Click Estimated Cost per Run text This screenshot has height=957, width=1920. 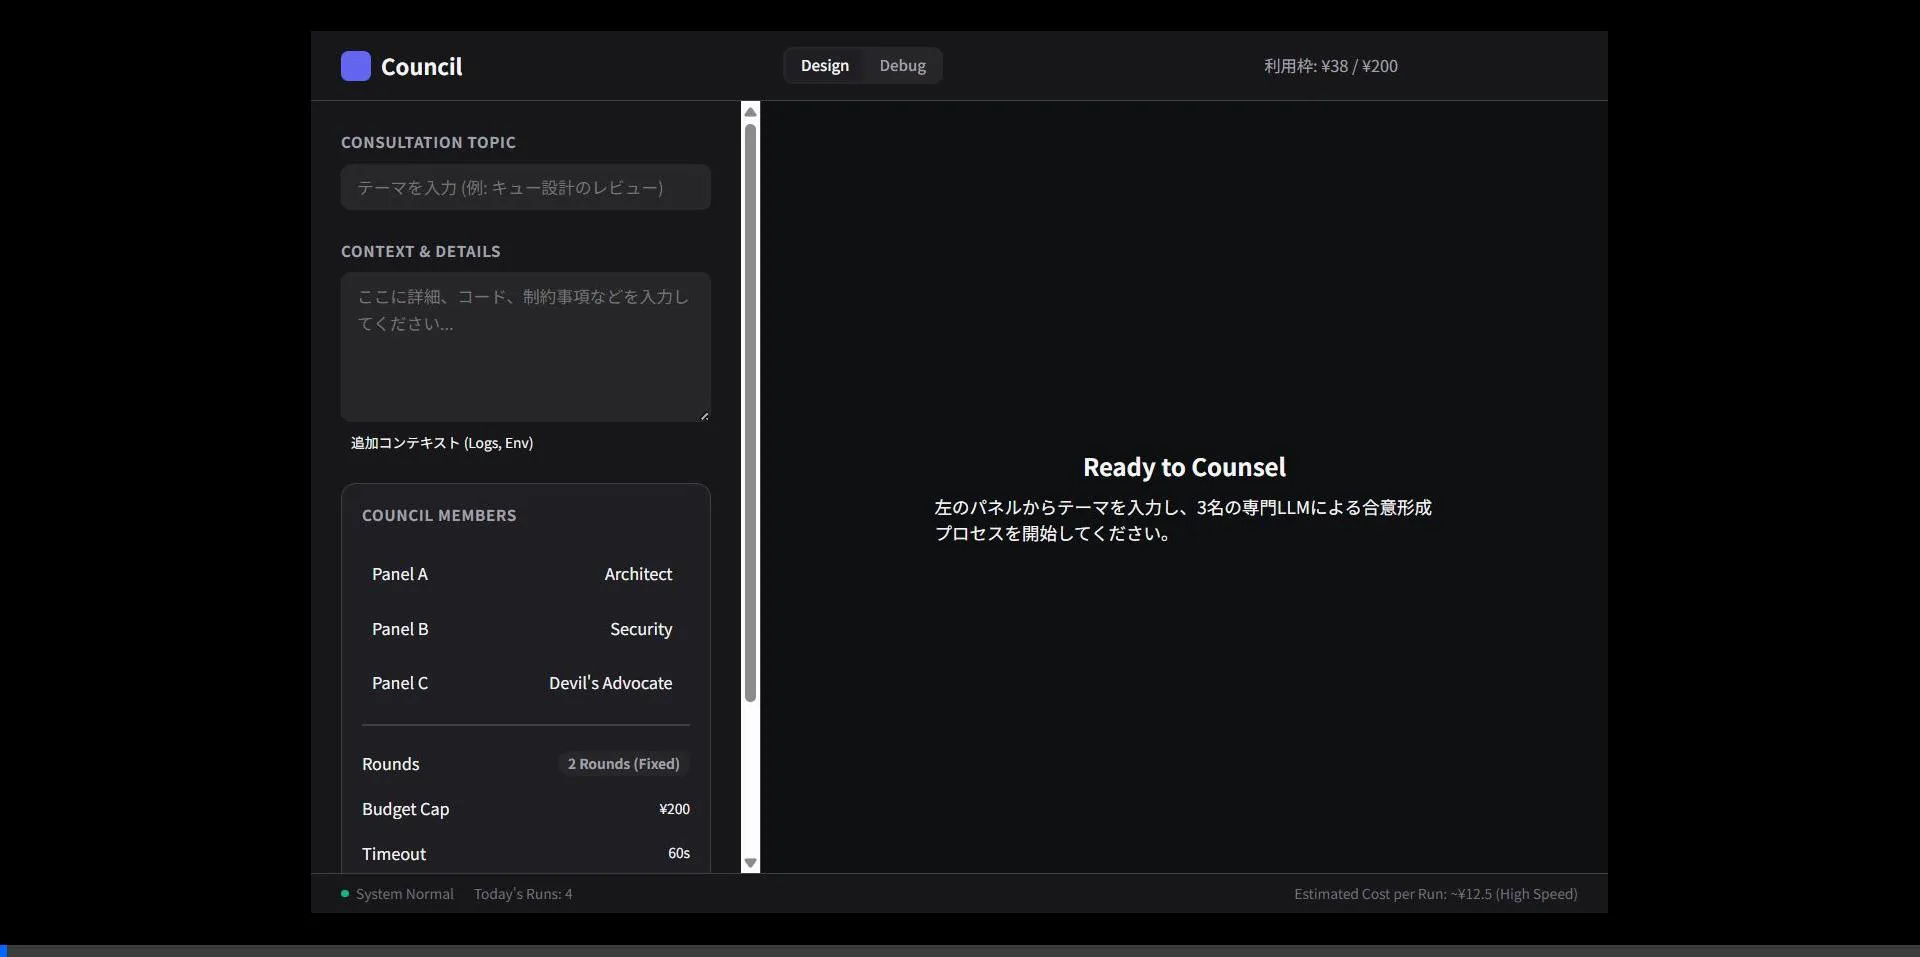(1435, 894)
